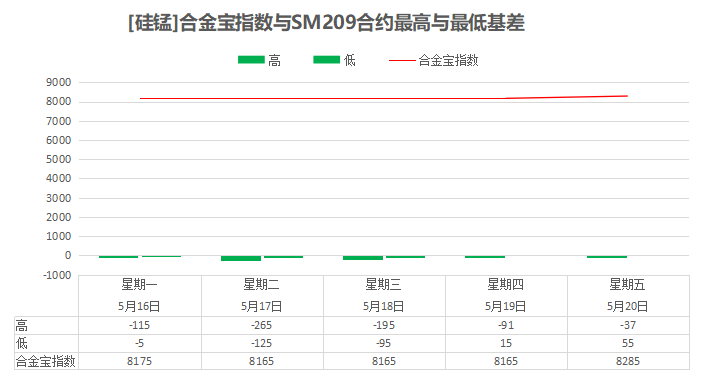Click the 星期三 column header
Screen dimensions: 707x383
[x=383, y=284]
